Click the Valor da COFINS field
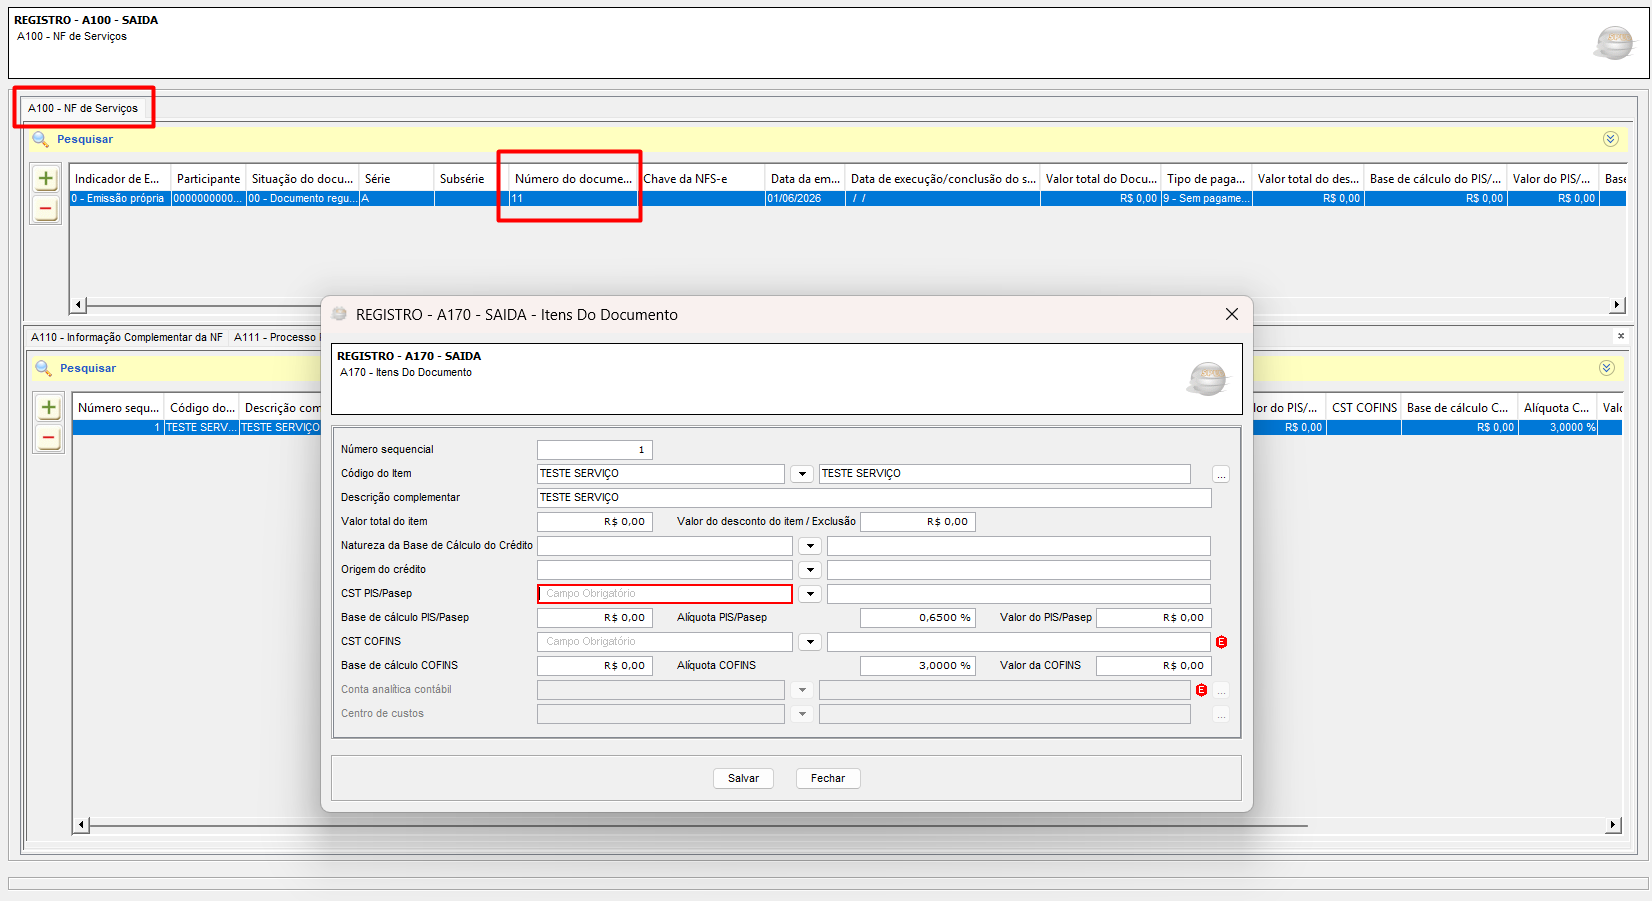This screenshot has height=901, width=1652. click(1154, 666)
